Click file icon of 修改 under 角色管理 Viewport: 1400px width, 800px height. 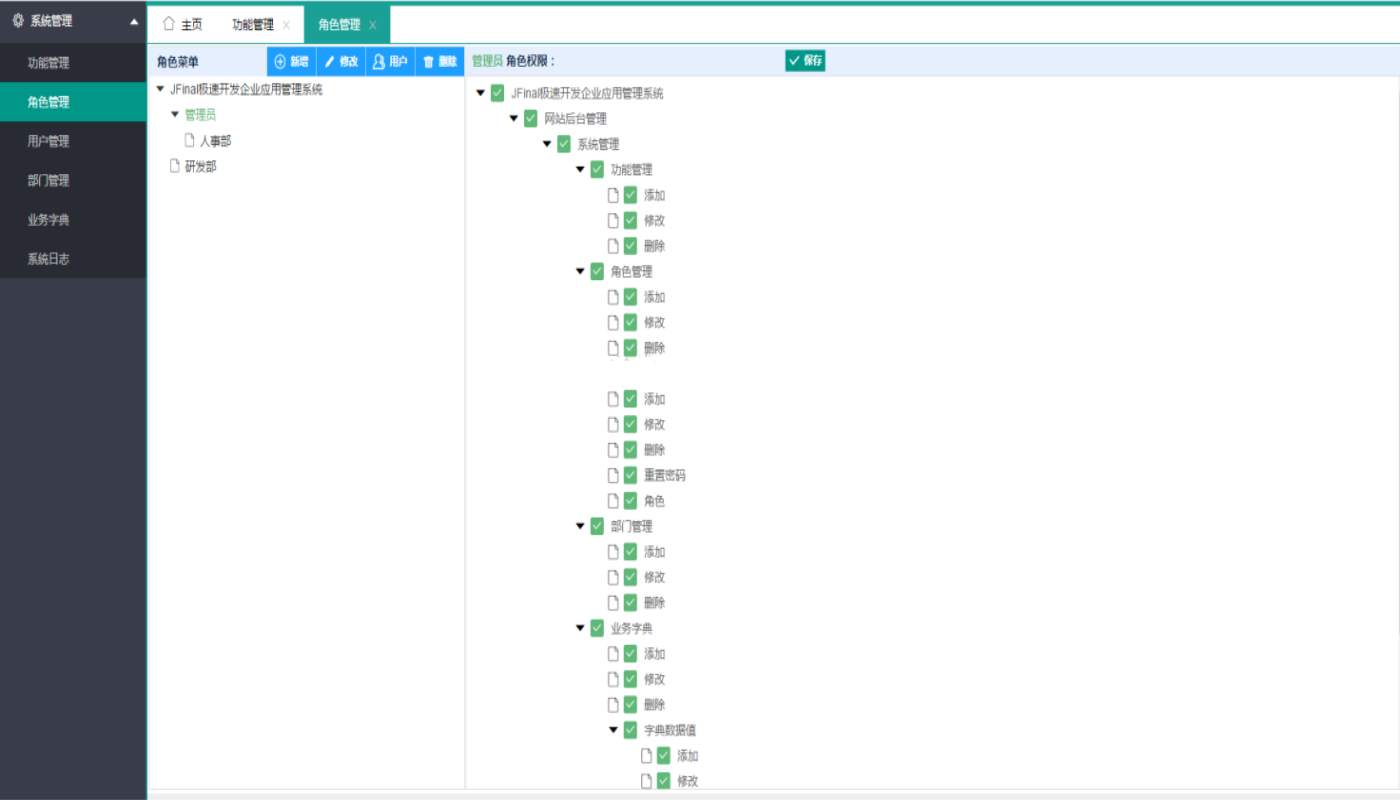click(x=614, y=322)
